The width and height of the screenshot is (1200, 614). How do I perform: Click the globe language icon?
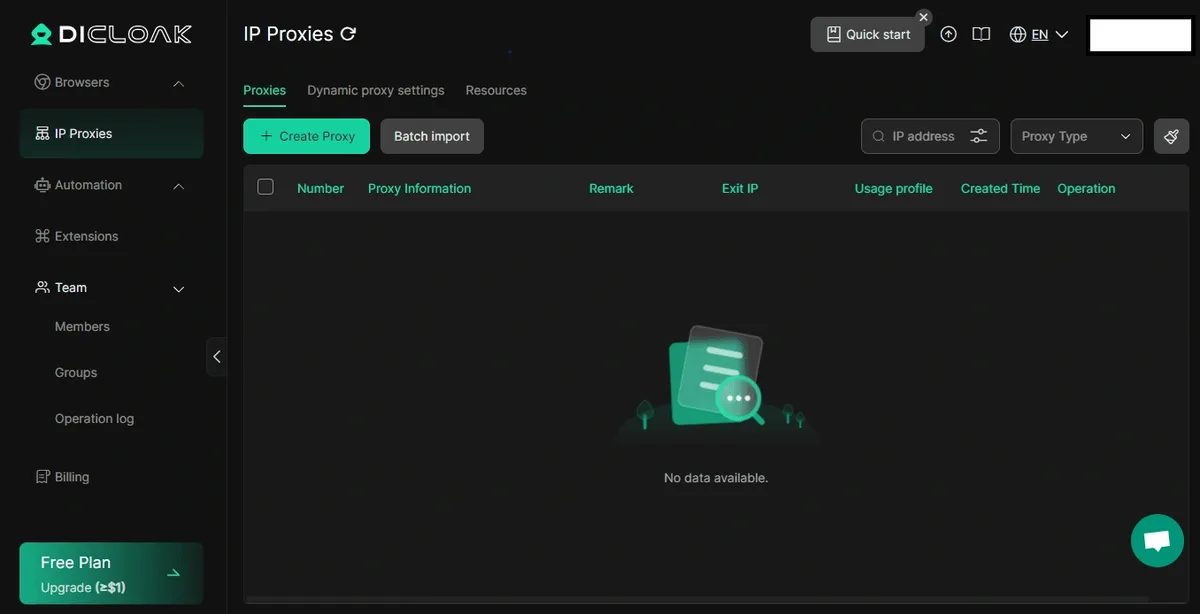coord(1018,34)
